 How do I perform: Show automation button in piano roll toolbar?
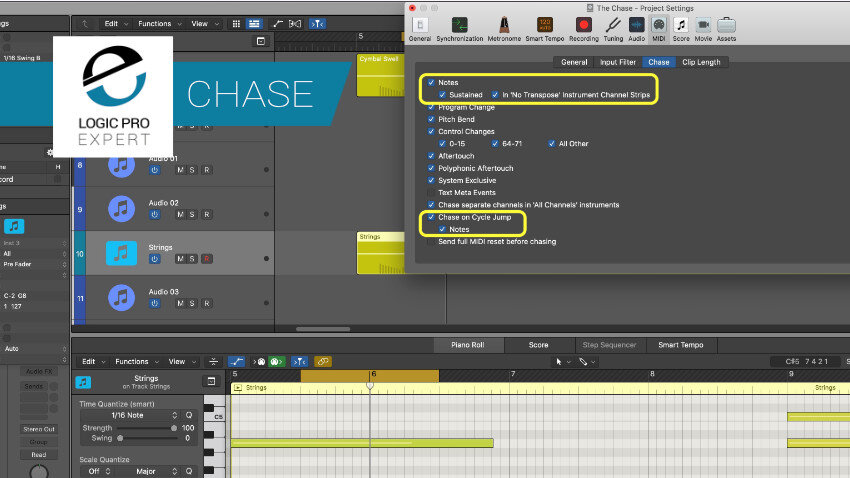pyautogui.click(x=236, y=361)
